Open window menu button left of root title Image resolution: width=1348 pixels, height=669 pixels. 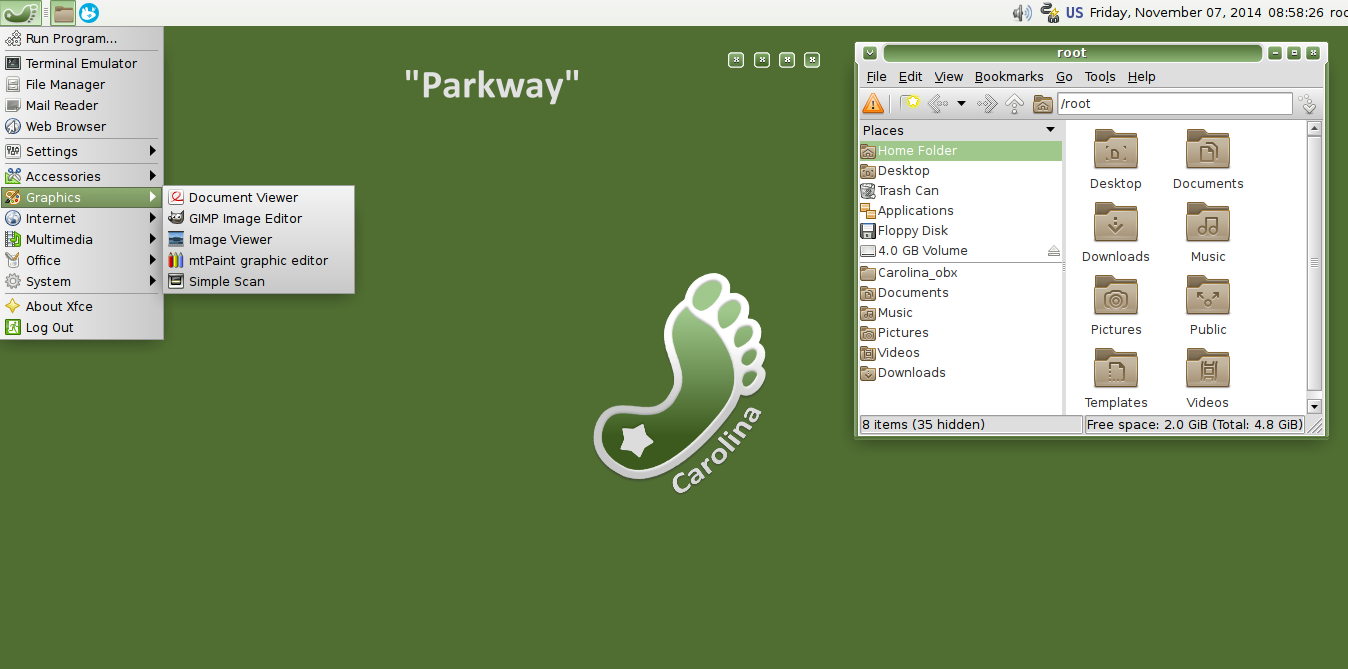(870, 53)
